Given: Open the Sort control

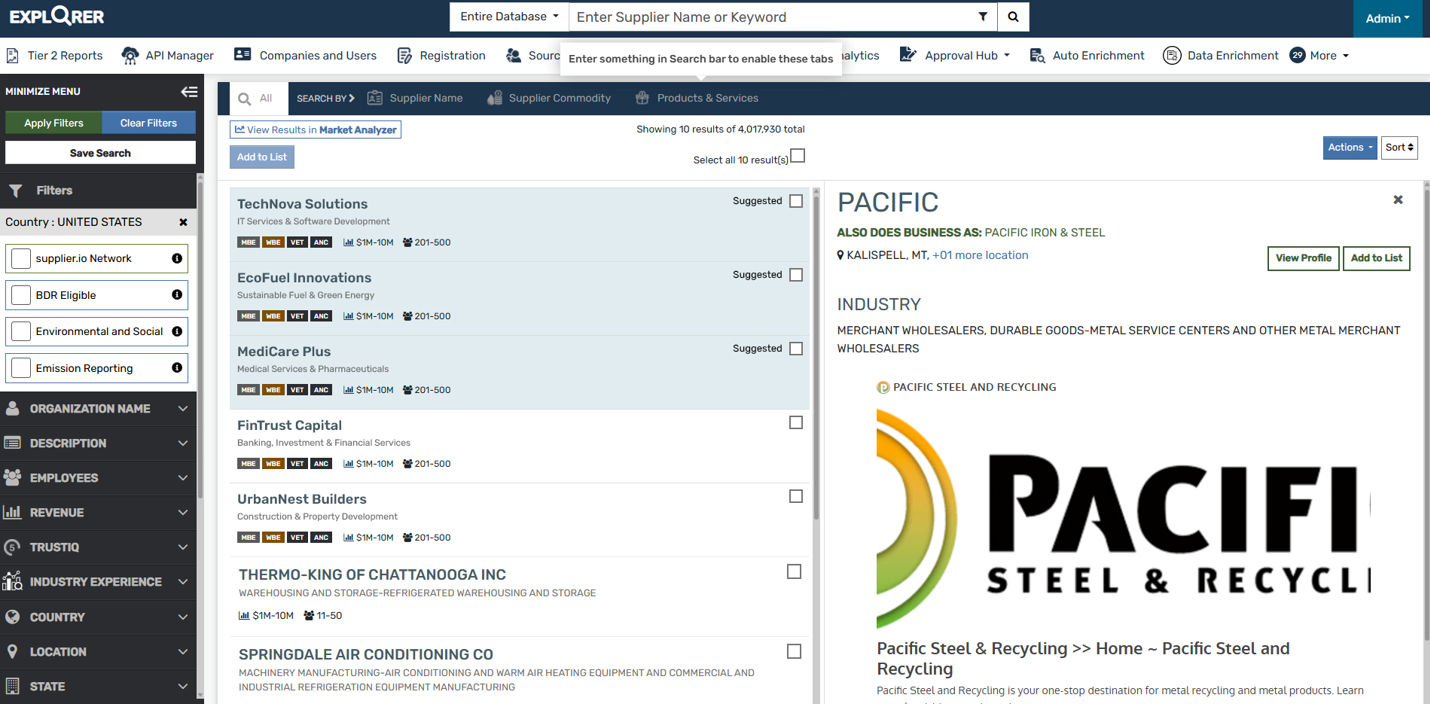Looking at the screenshot, I should (x=1399, y=148).
